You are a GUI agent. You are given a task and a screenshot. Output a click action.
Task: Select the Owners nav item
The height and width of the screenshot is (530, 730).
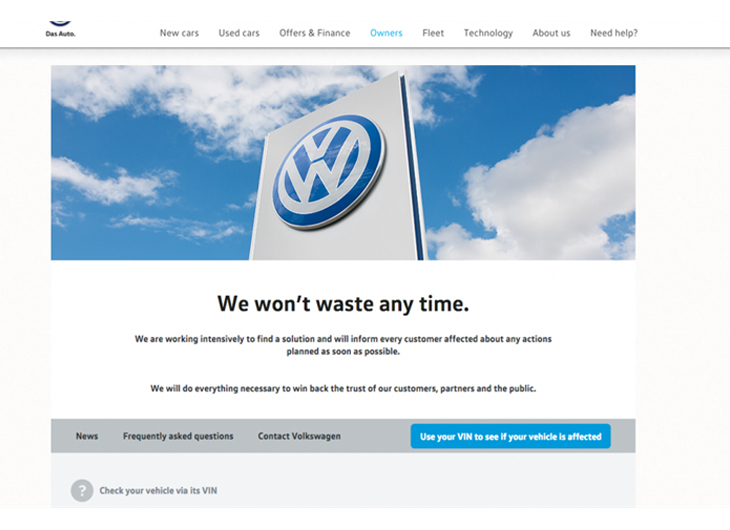click(x=386, y=33)
